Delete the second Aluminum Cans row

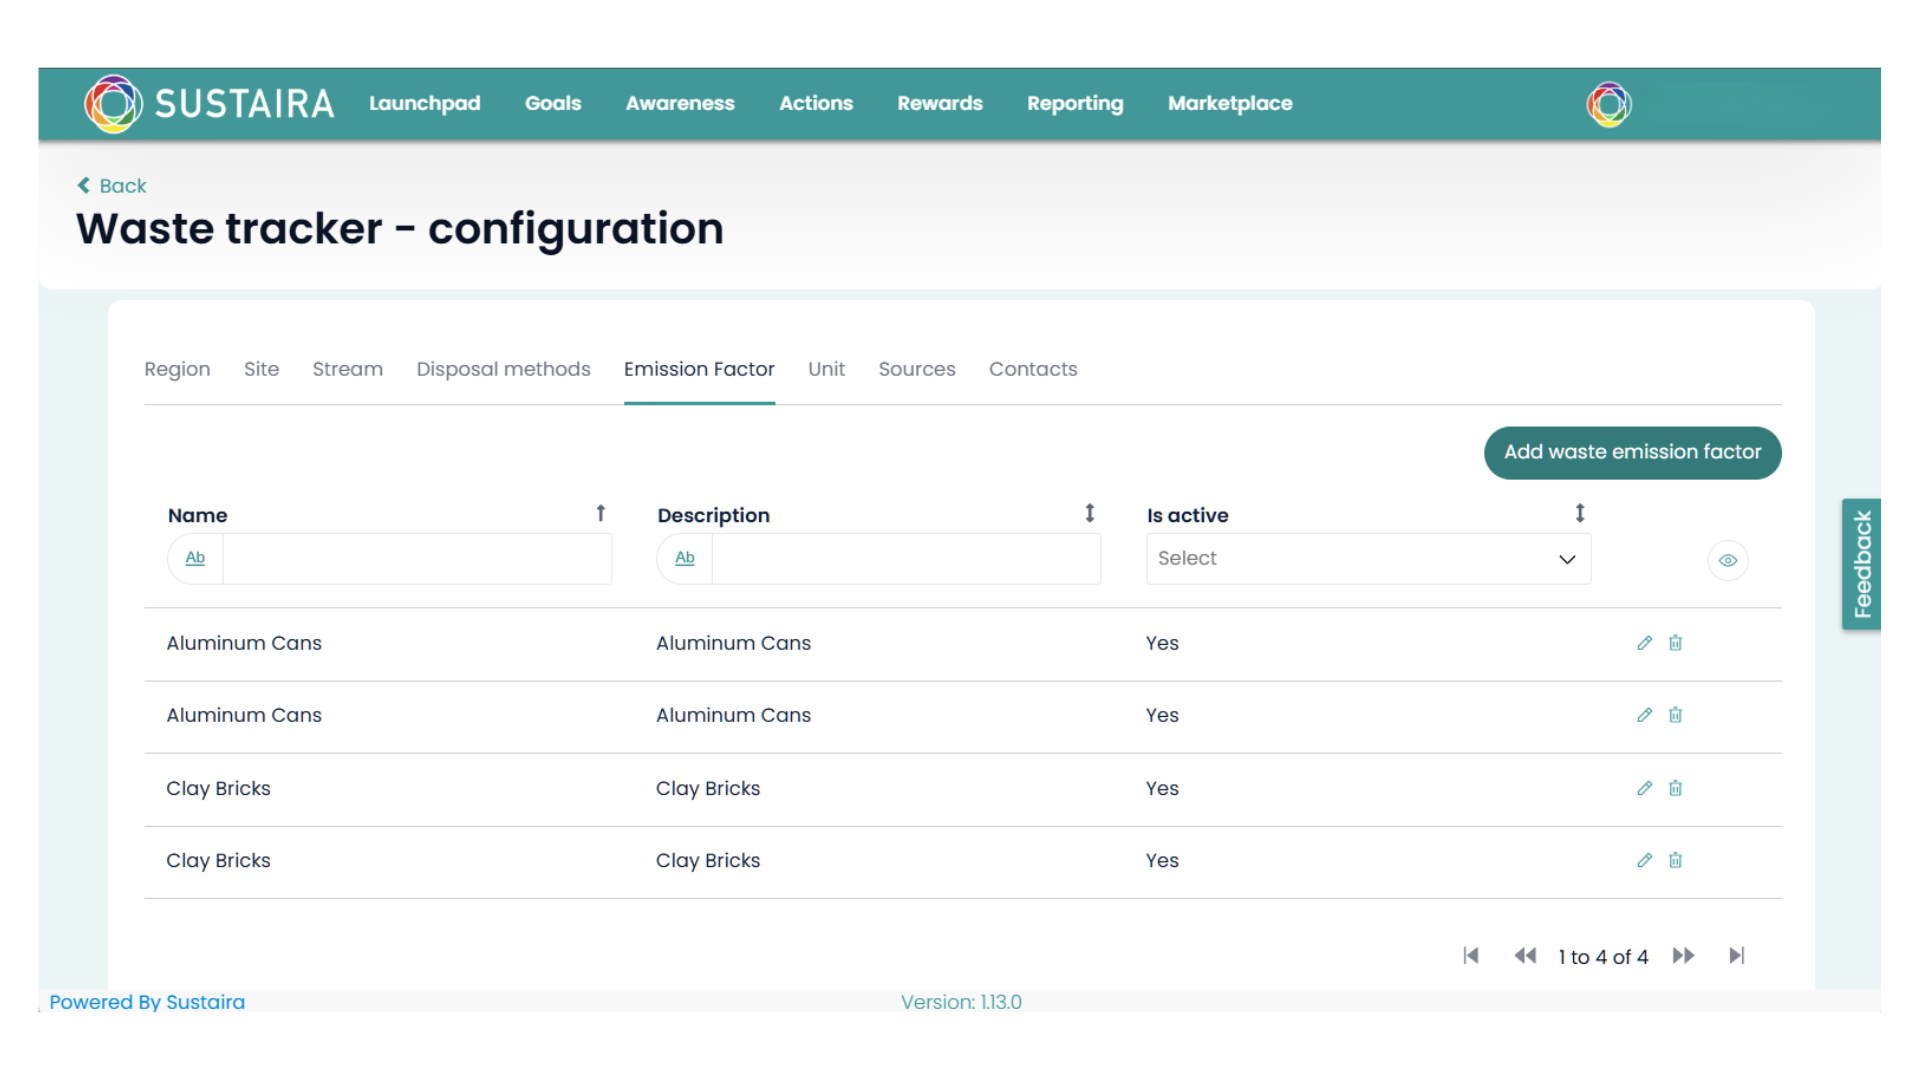1675,715
